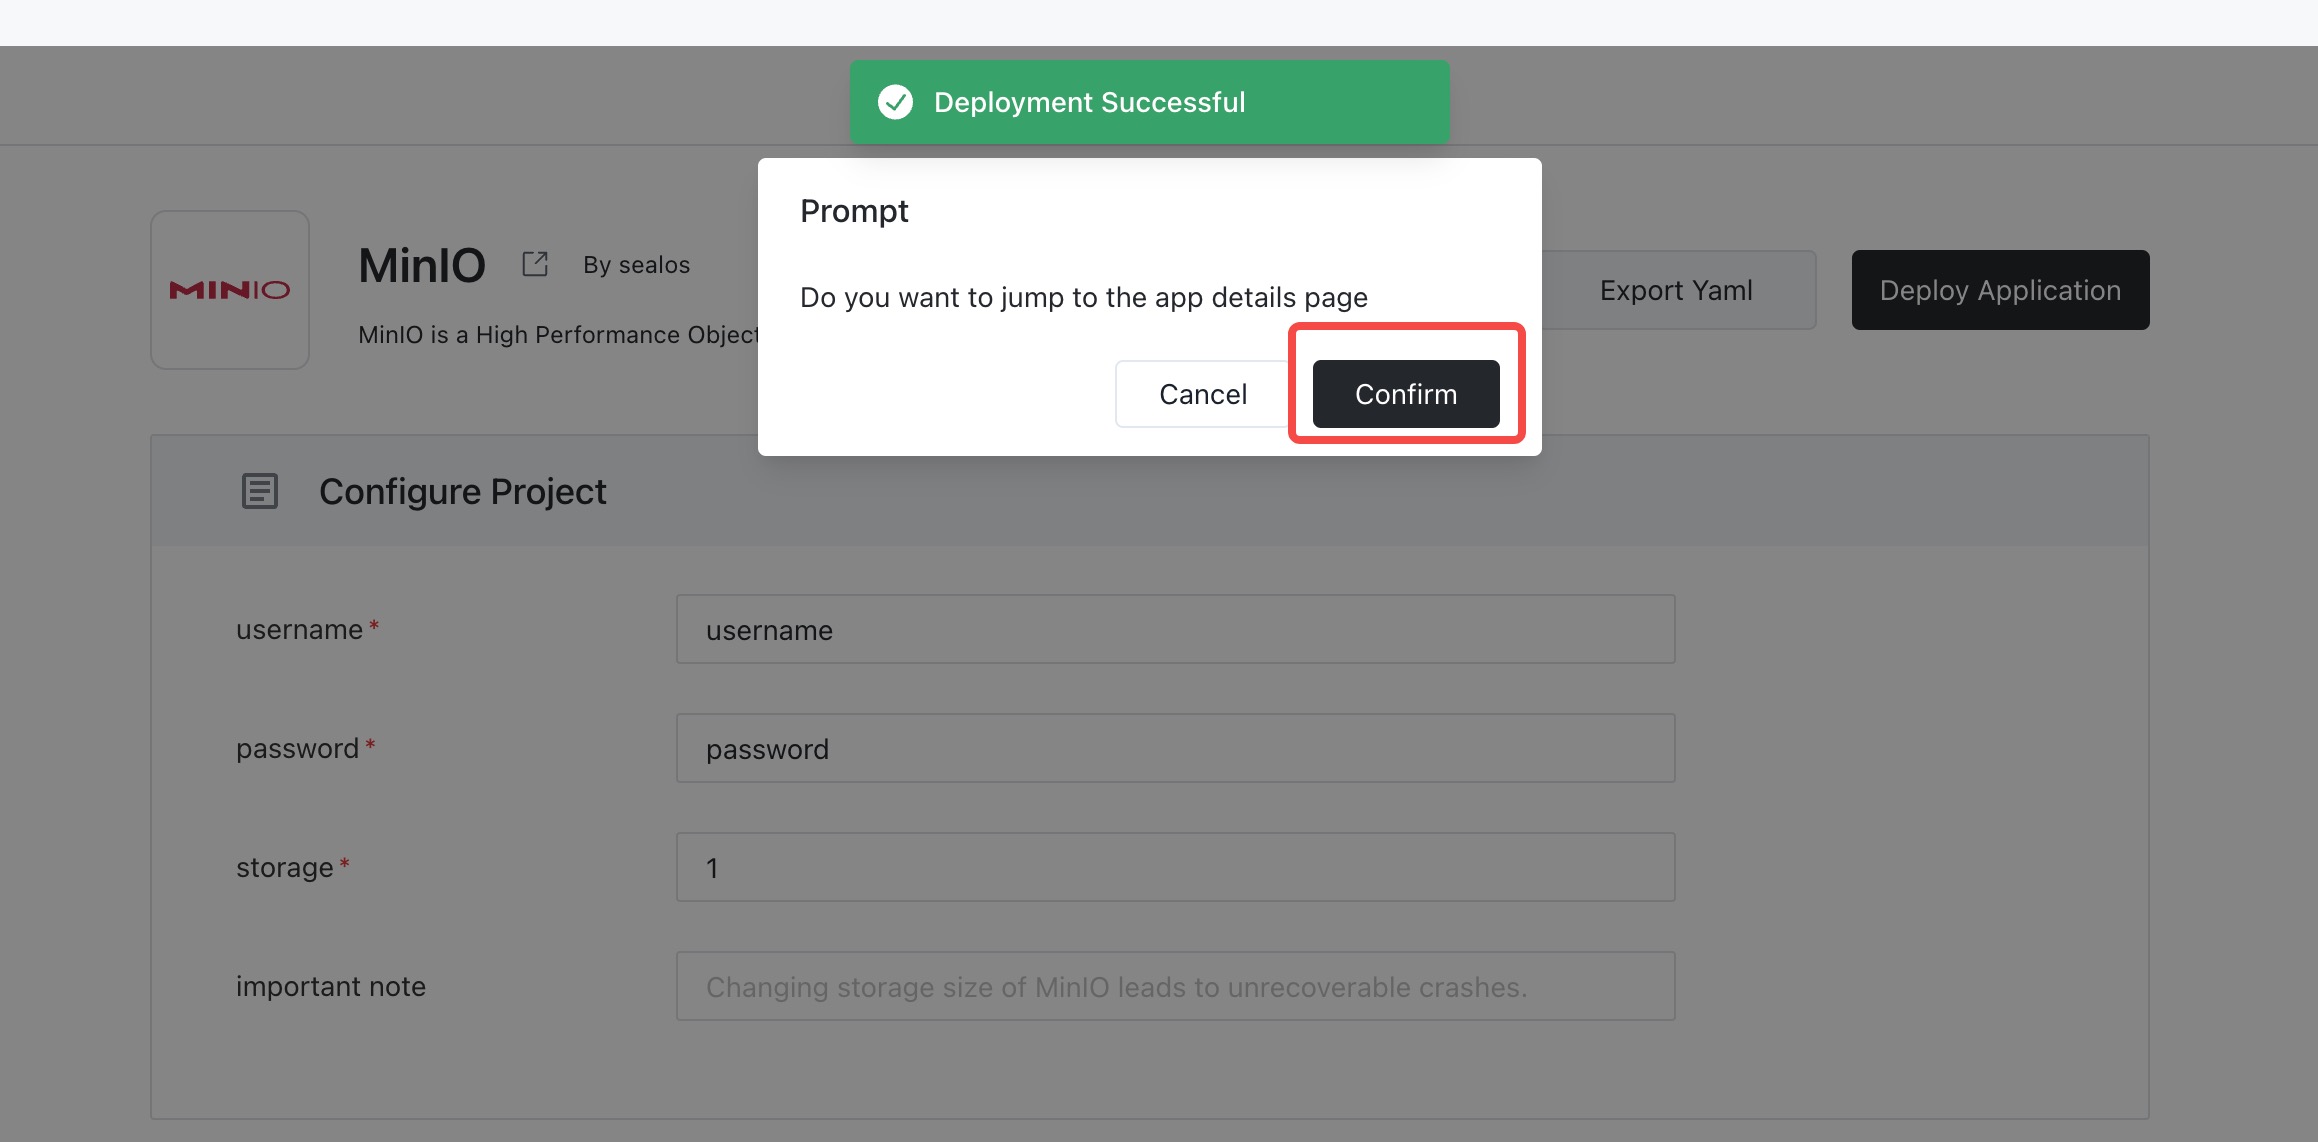This screenshot has height=1142, width=2318.
Task: Click the 'important note' label
Action: point(331,986)
